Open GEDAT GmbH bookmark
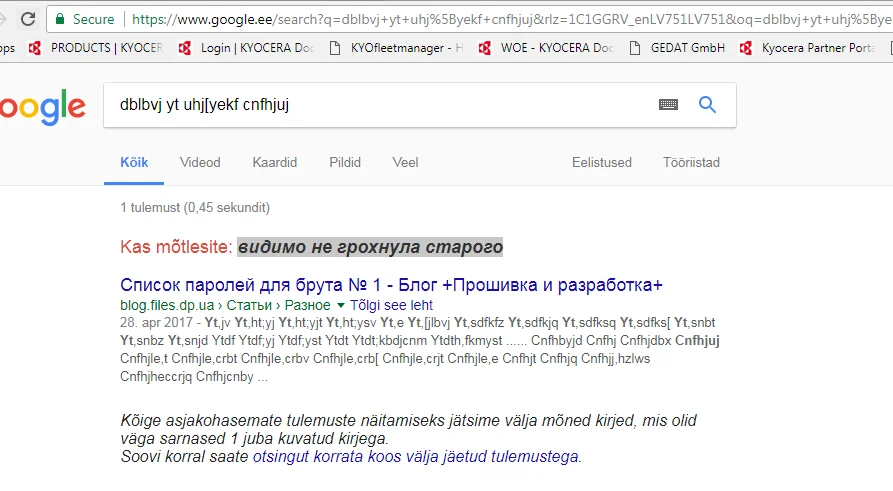 coord(677,48)
